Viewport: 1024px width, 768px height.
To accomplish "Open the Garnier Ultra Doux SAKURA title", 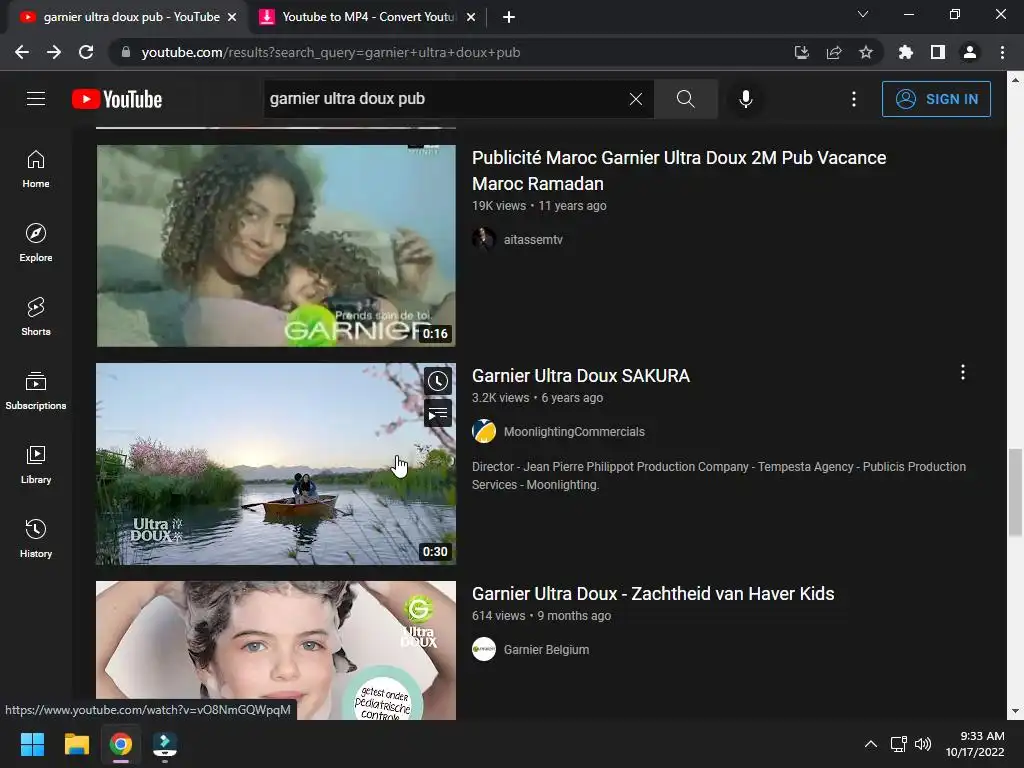I will coord(581,376).
